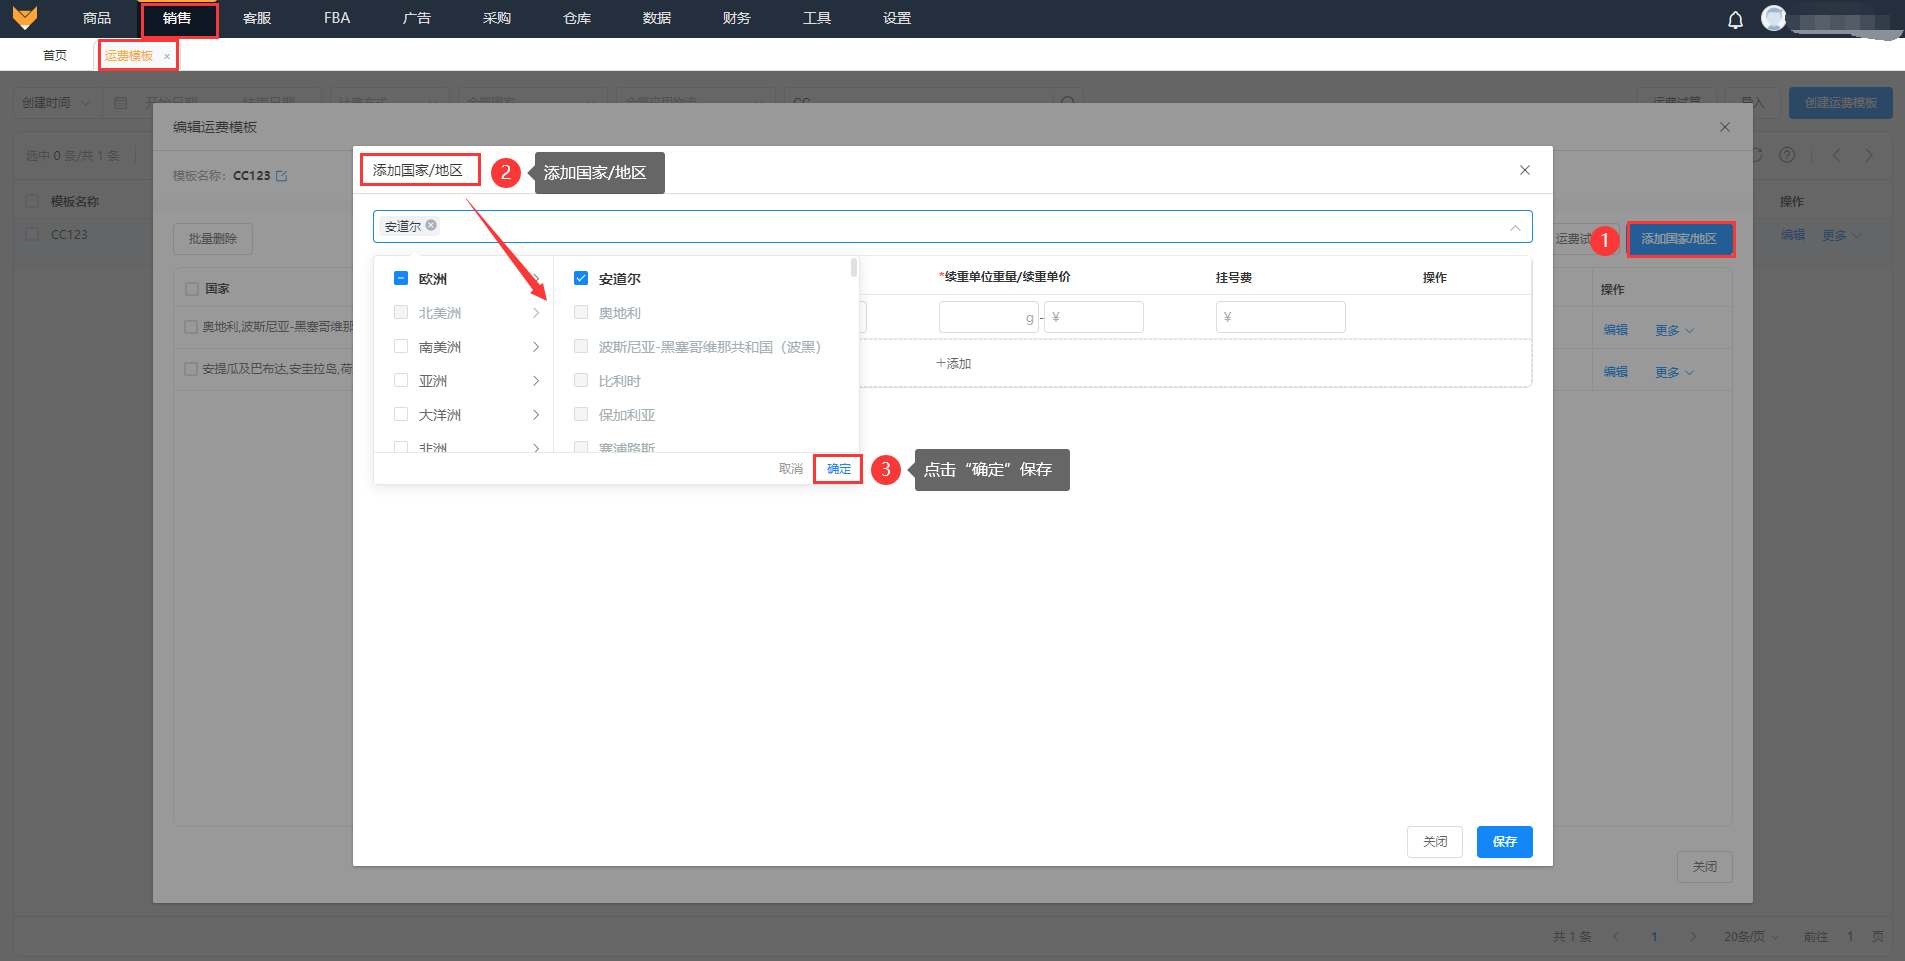Image resolution: width=1905 pixels, height=961 pixels.
Task: Check the 比利时 country checkbox
Action: 581,380
